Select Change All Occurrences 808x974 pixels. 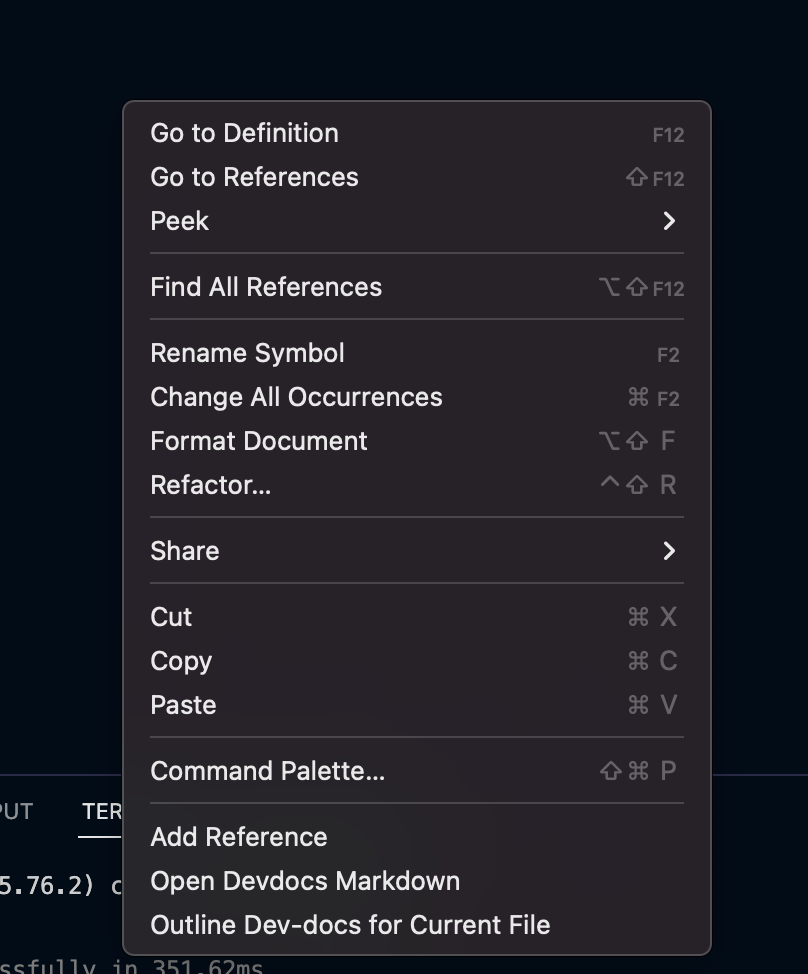pyautogui.click(x=296, y=397)
